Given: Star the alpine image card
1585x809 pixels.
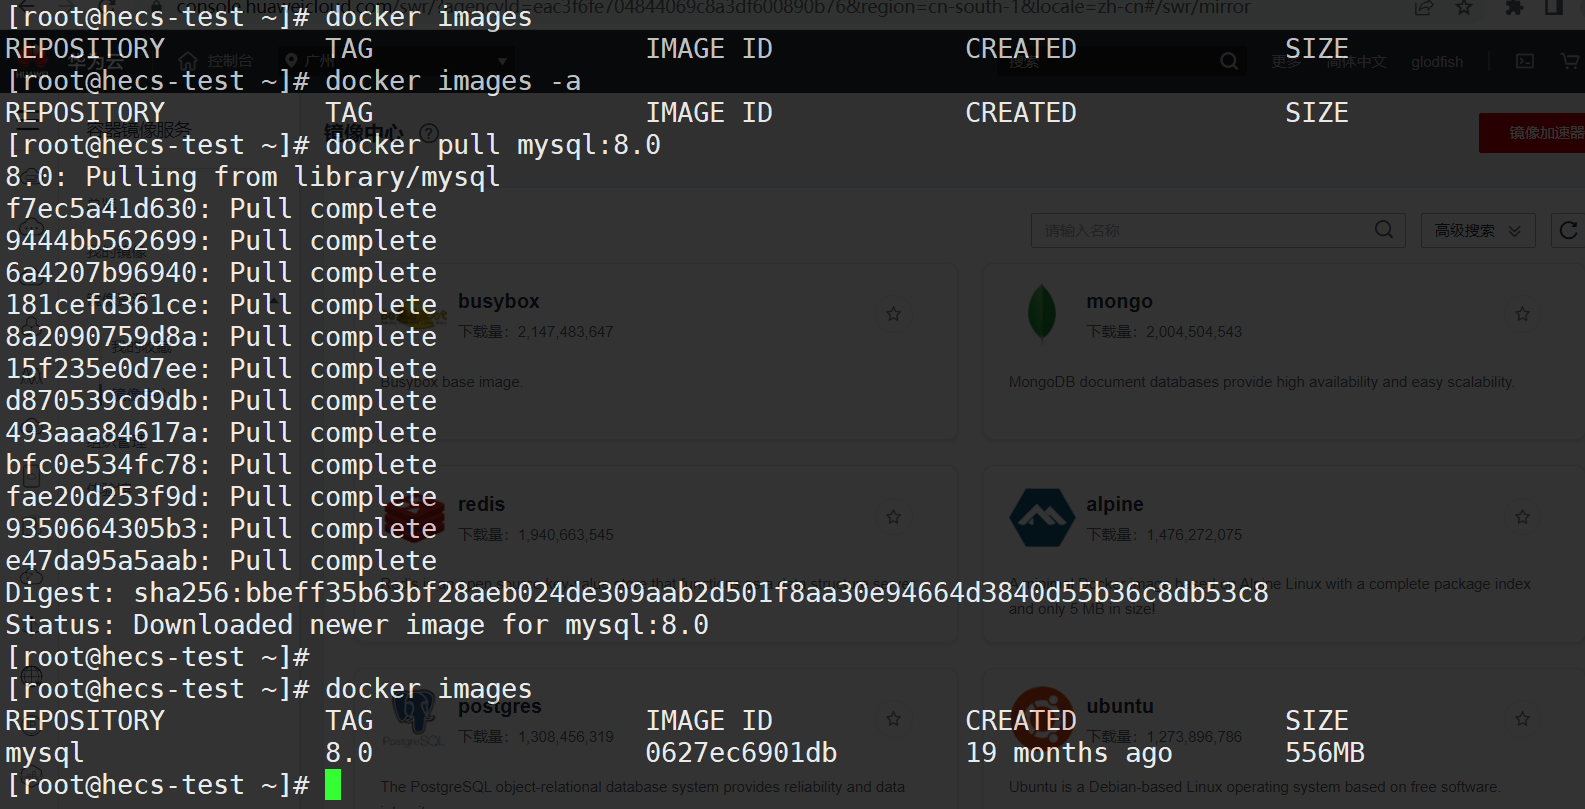Looking at the screenshot, I should 1522,517.
